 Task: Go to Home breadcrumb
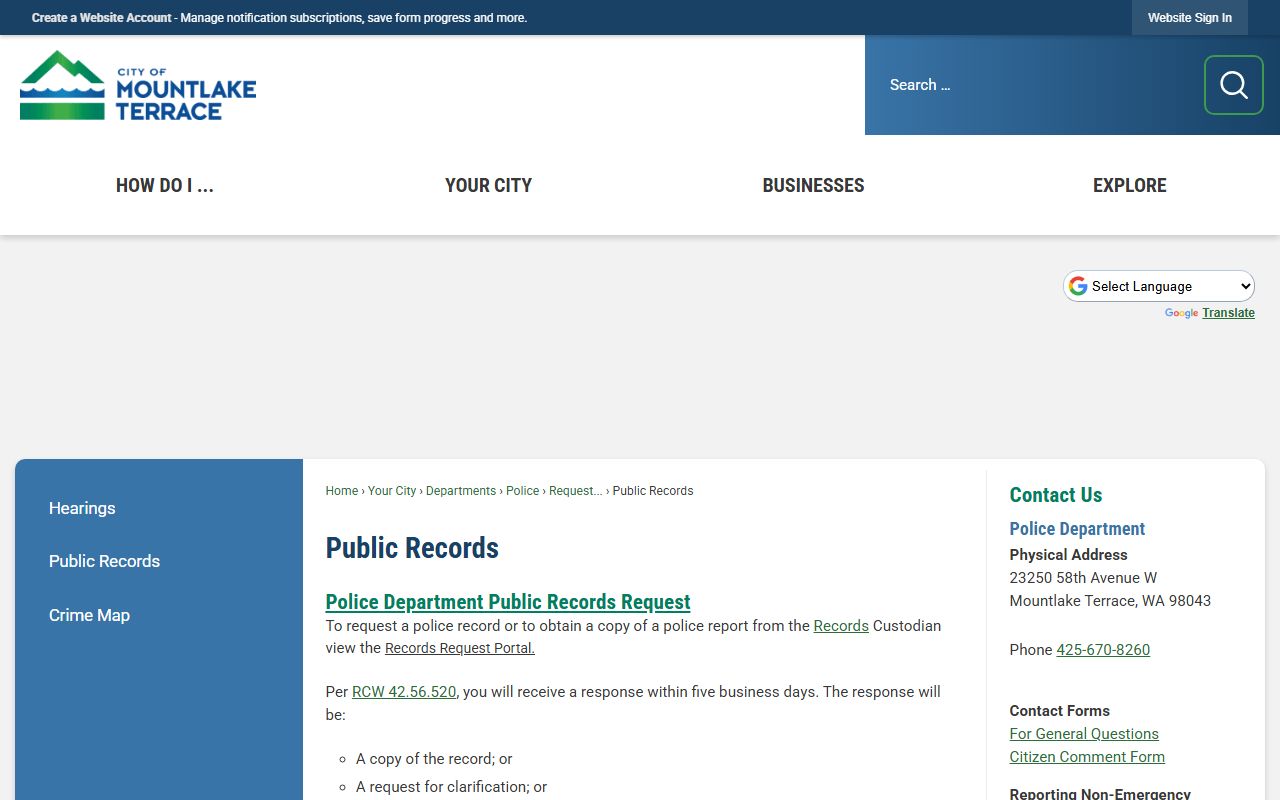tap(342, 491)
